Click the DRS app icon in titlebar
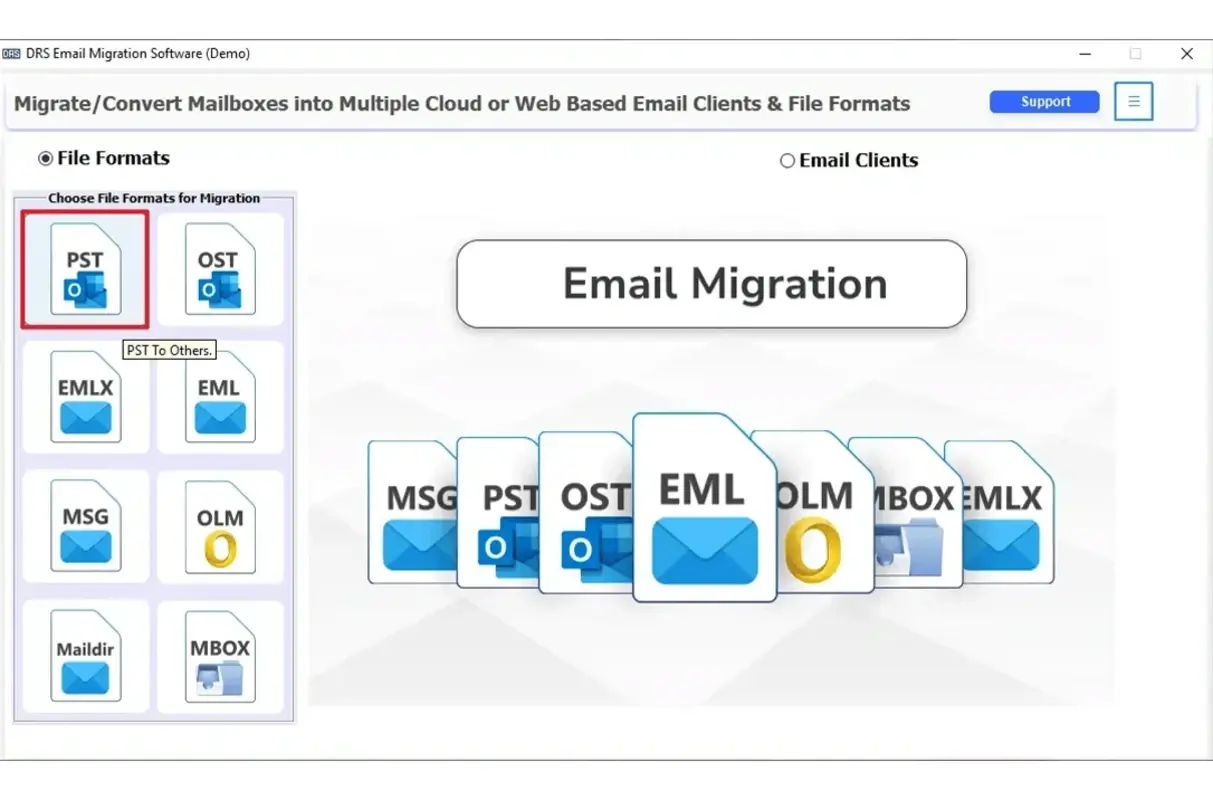 click(x=14, y=53)
